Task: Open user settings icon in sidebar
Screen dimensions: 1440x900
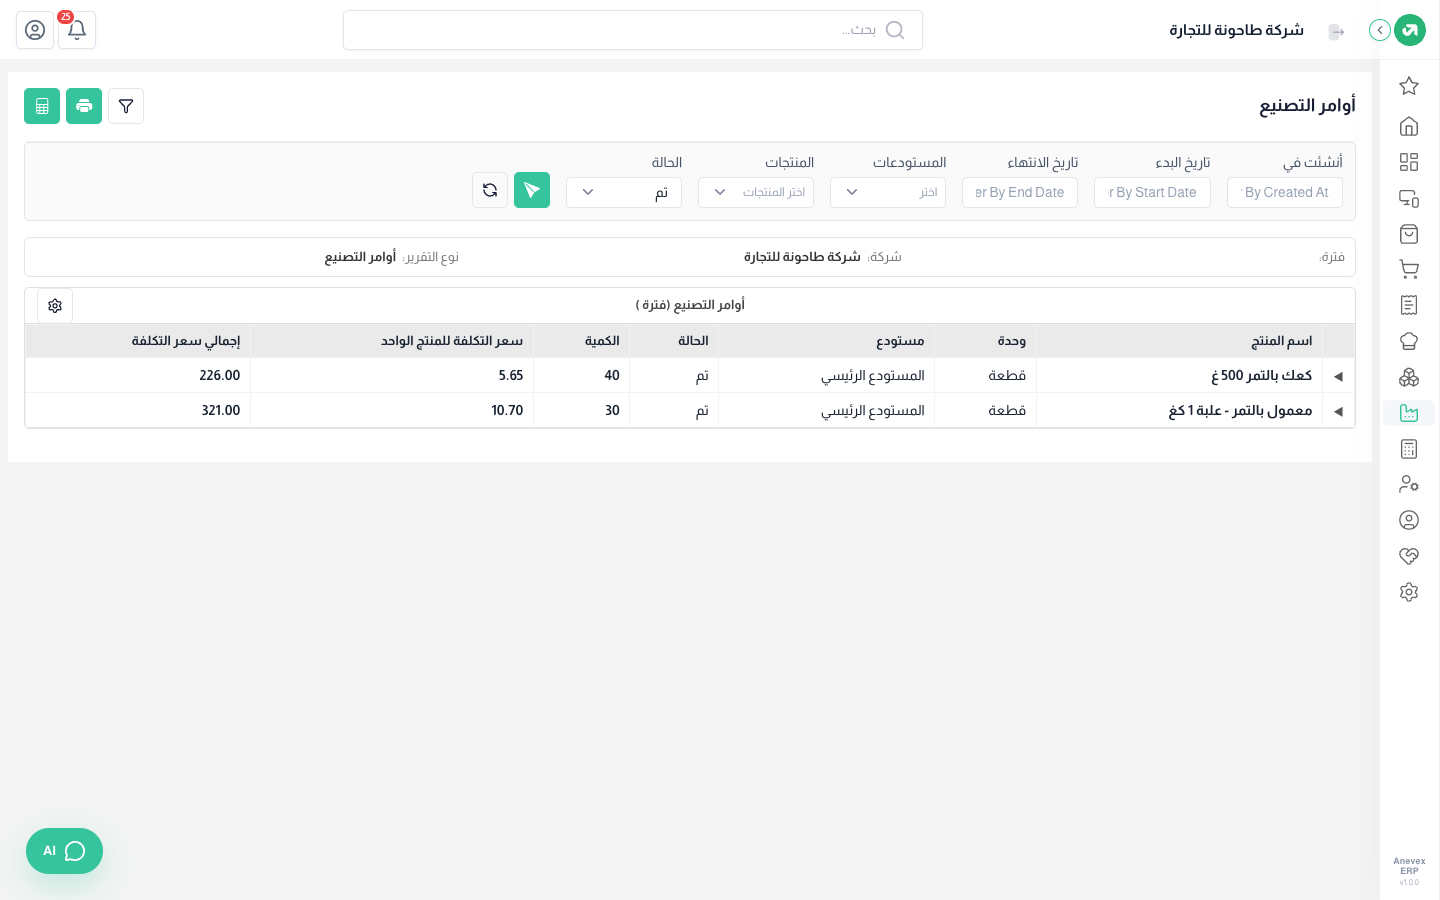Action: click(x=1409, y=484)
